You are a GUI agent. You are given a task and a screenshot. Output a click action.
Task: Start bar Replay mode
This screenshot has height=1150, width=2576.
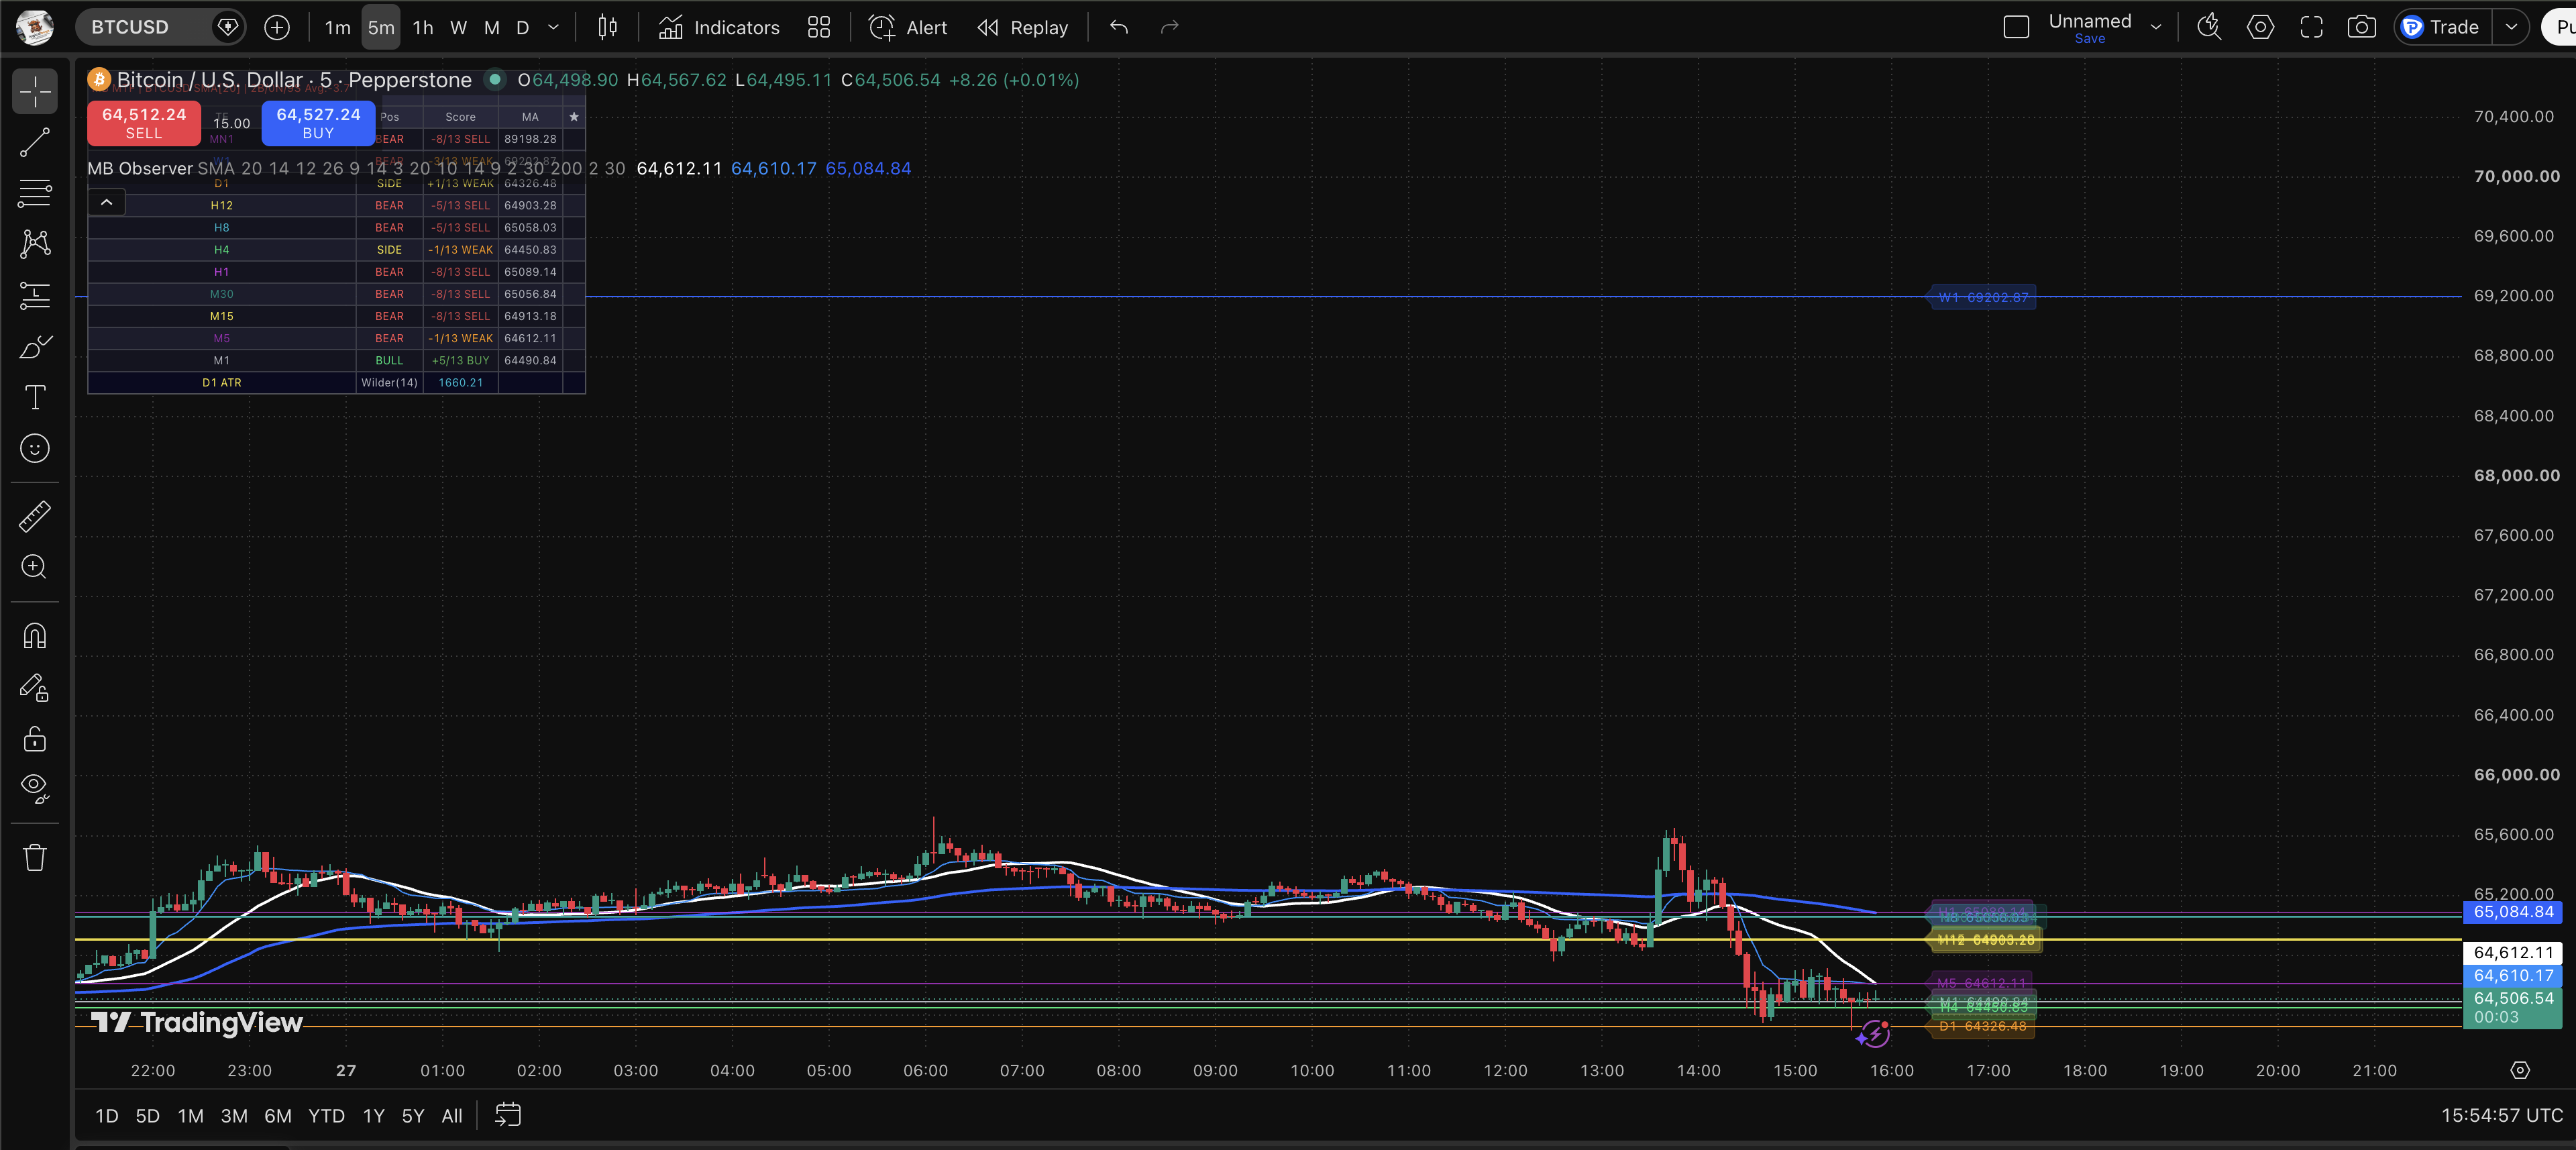[1023, 27]
